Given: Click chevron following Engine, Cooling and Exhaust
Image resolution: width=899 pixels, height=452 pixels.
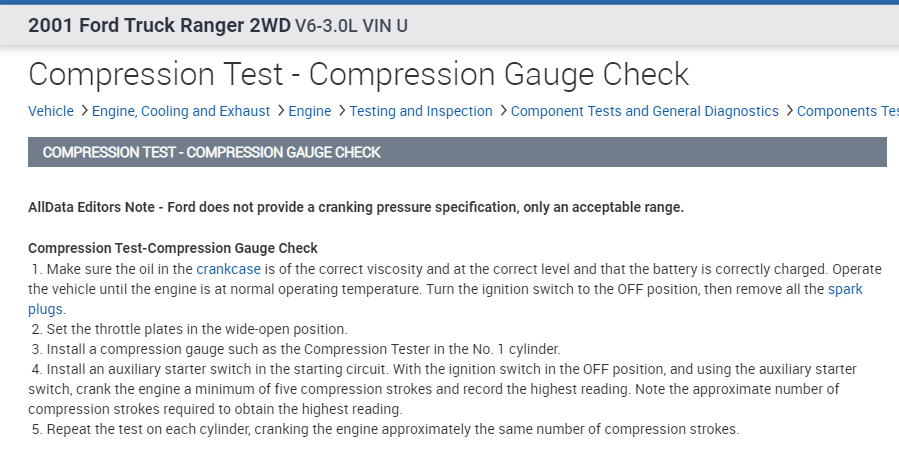Looking at the screenshot, I should coord(280,111).
